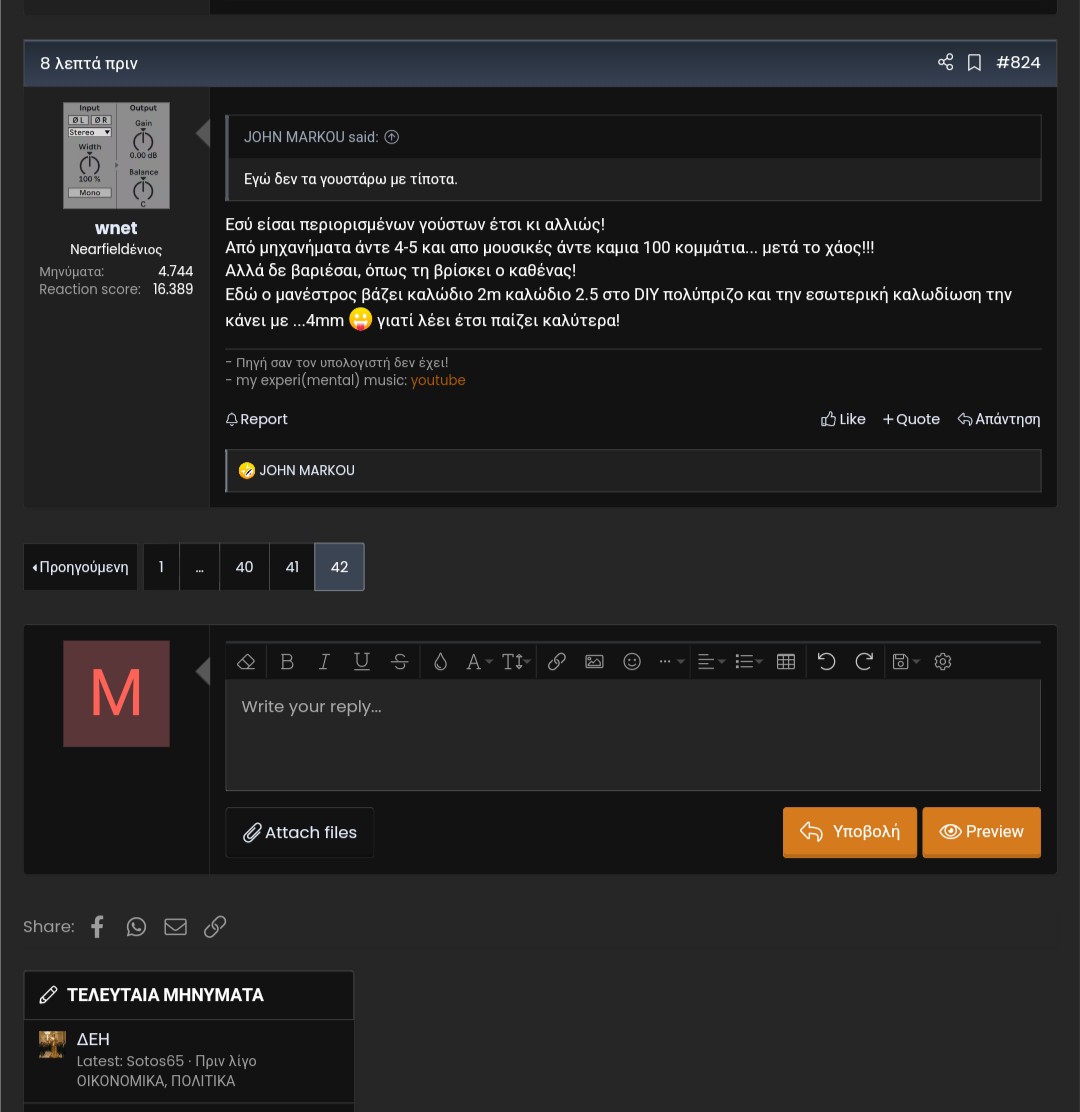The height and width of the screenshot is (1112, 1080).
Task: Toggle BB code mode gear icon
Action: click(x=942, y=662)
